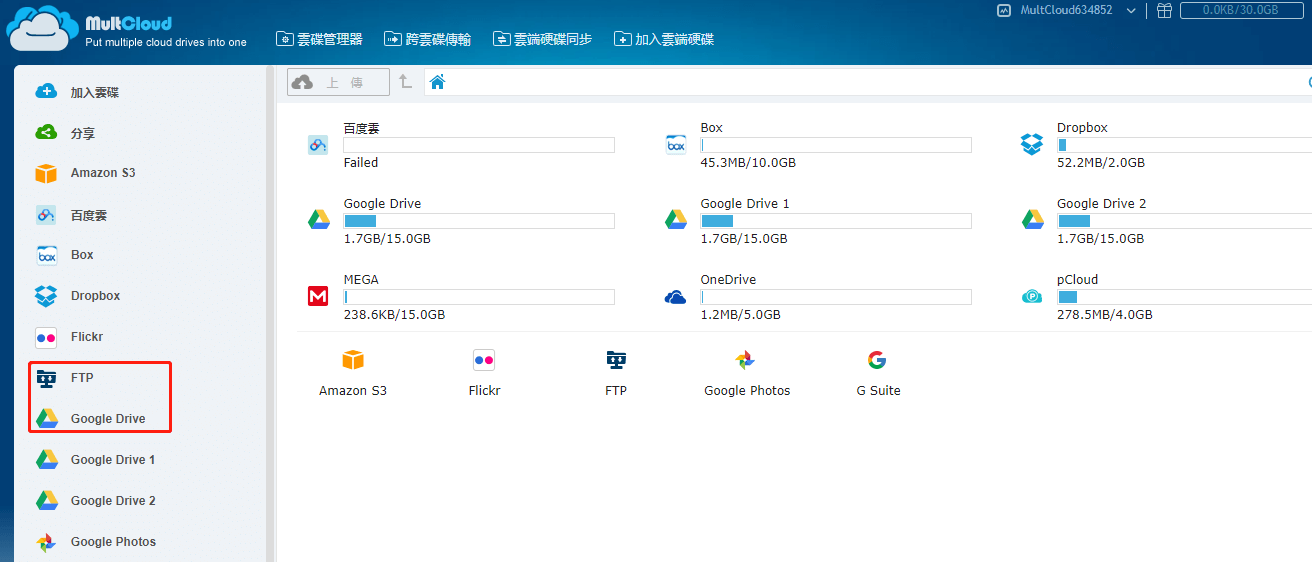Click the MEGA drive icon in main panel
1312x562 pixels.
318,296
